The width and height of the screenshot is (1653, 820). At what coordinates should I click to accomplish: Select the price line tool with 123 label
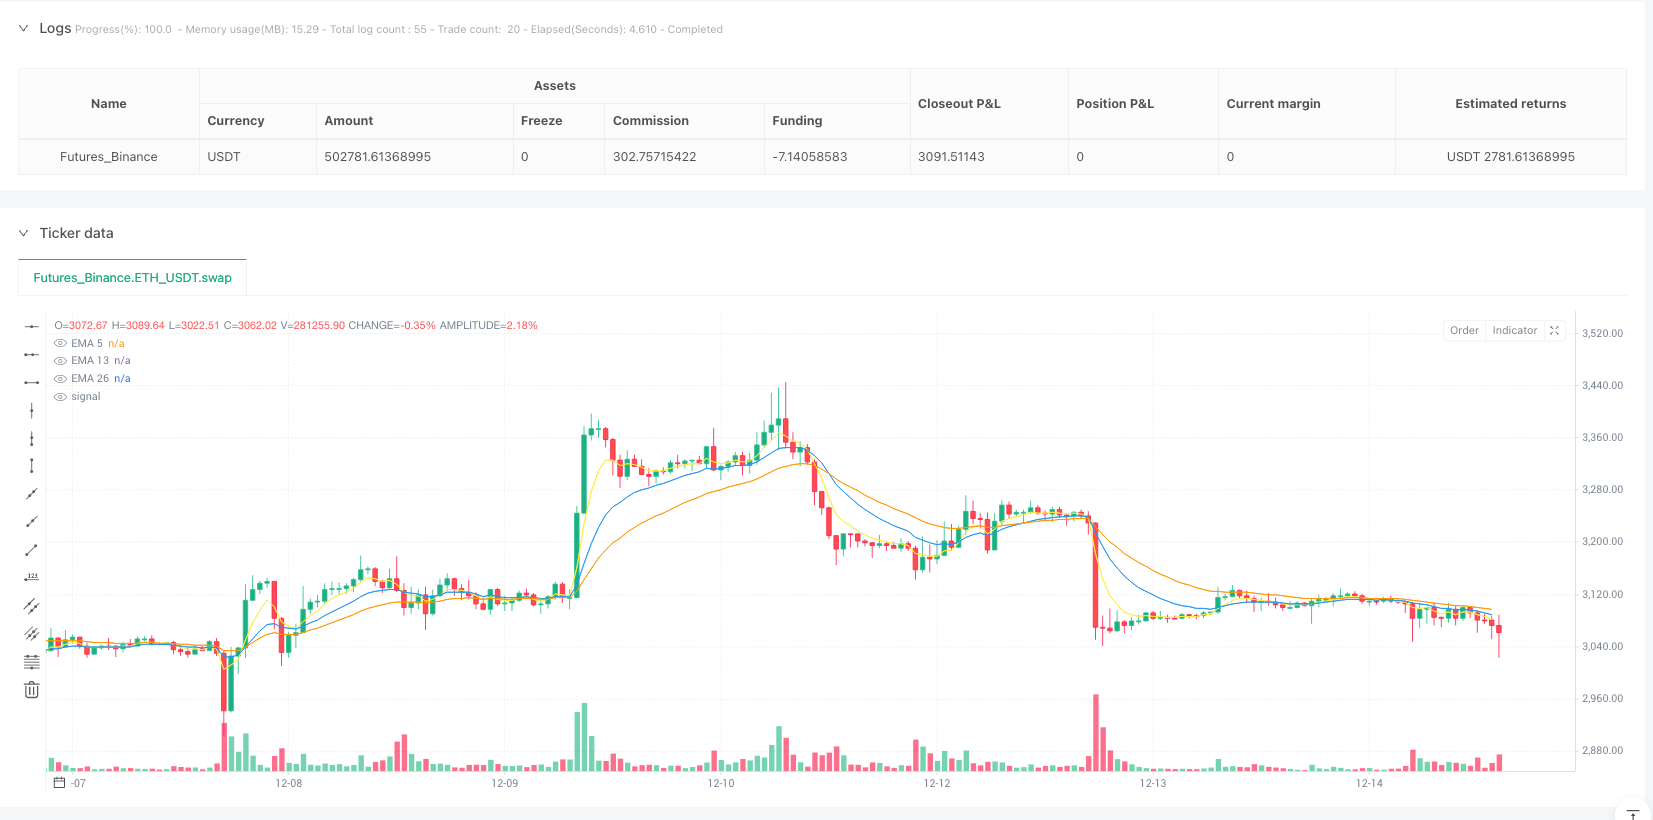32,577
